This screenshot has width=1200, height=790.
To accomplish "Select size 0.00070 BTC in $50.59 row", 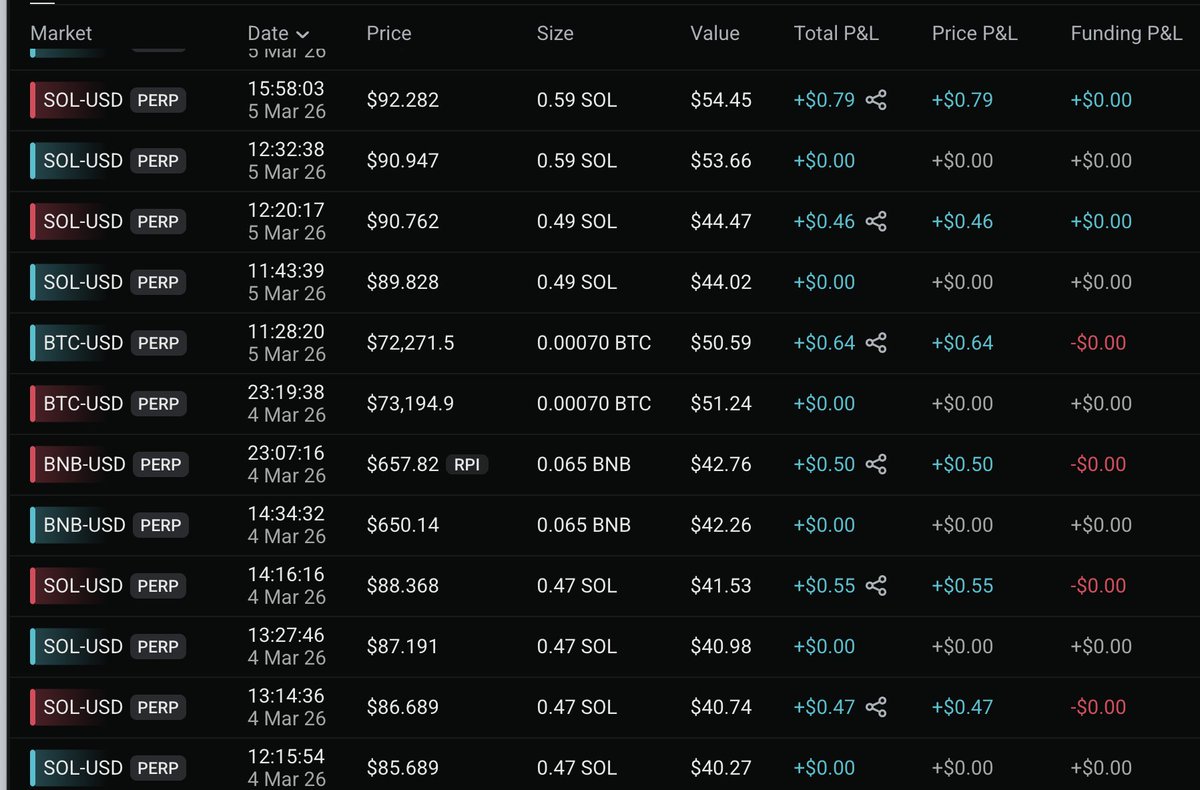I will pos(594,343).
